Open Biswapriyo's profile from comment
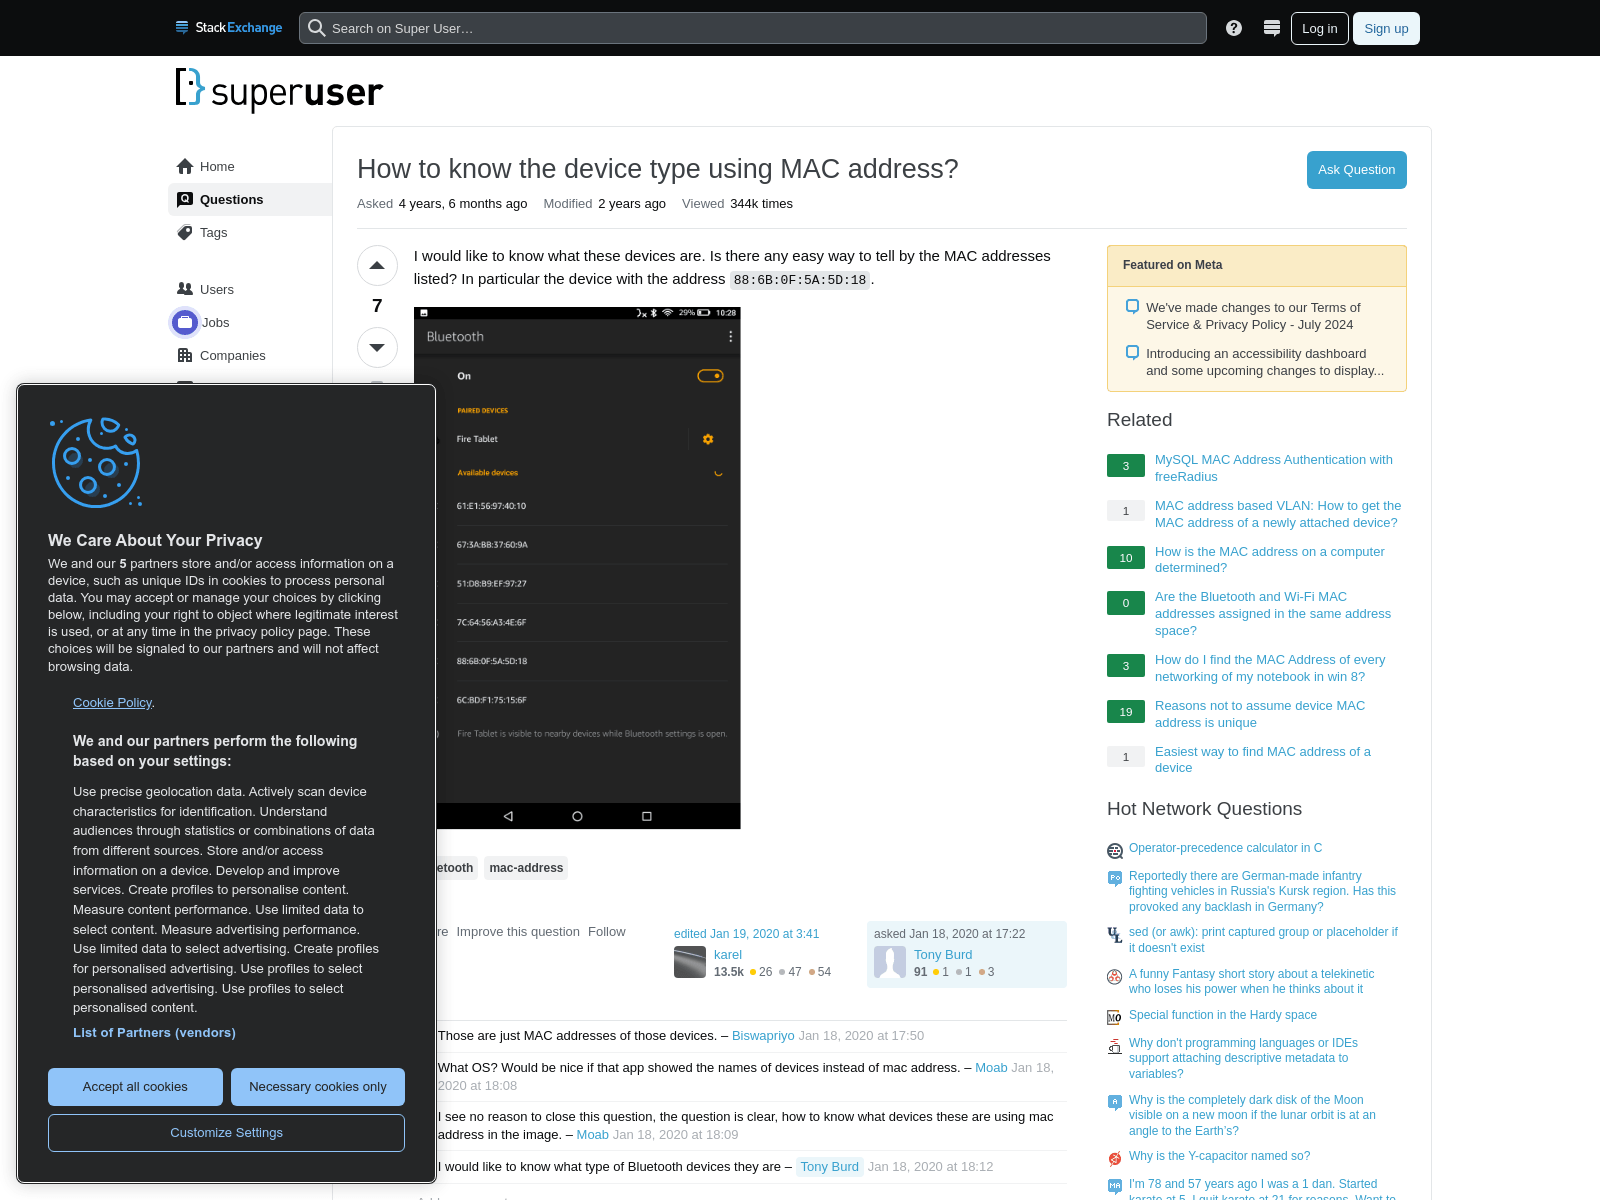 [763, 1035]
